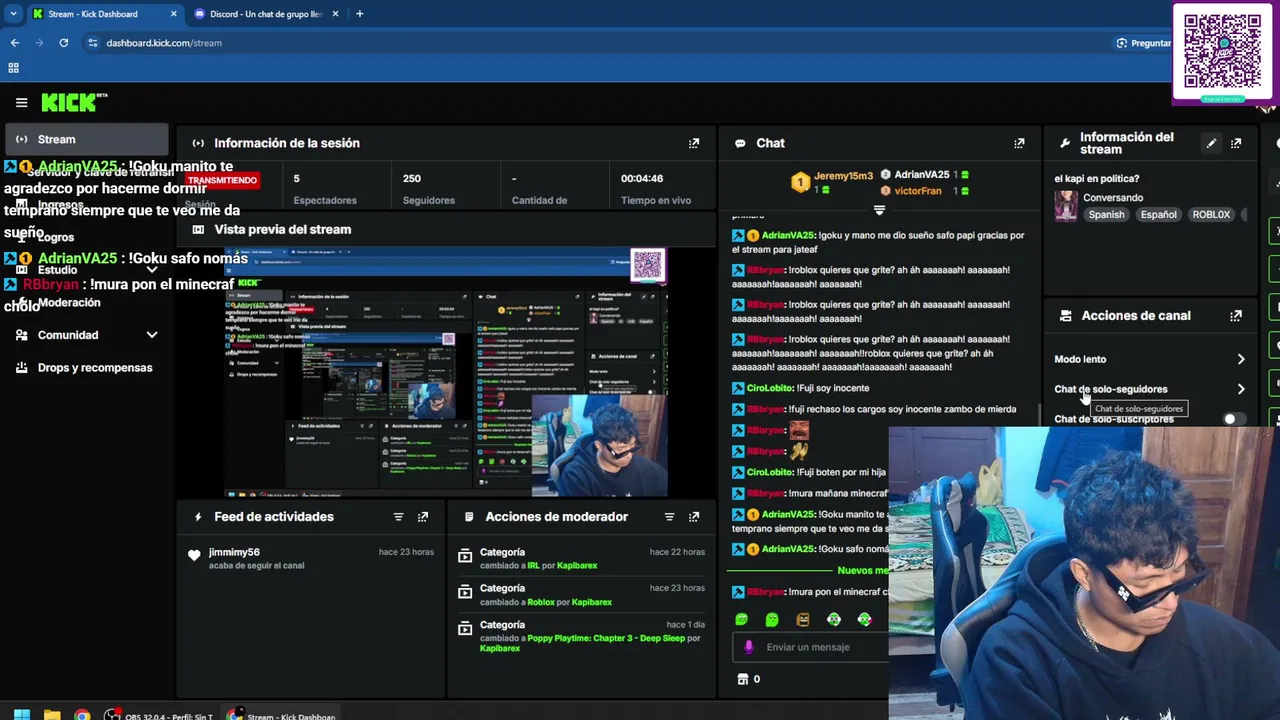The width and height of the screenshot is (1280, 720).
Task: Open the Roblox category link
Action: point(541,602)
